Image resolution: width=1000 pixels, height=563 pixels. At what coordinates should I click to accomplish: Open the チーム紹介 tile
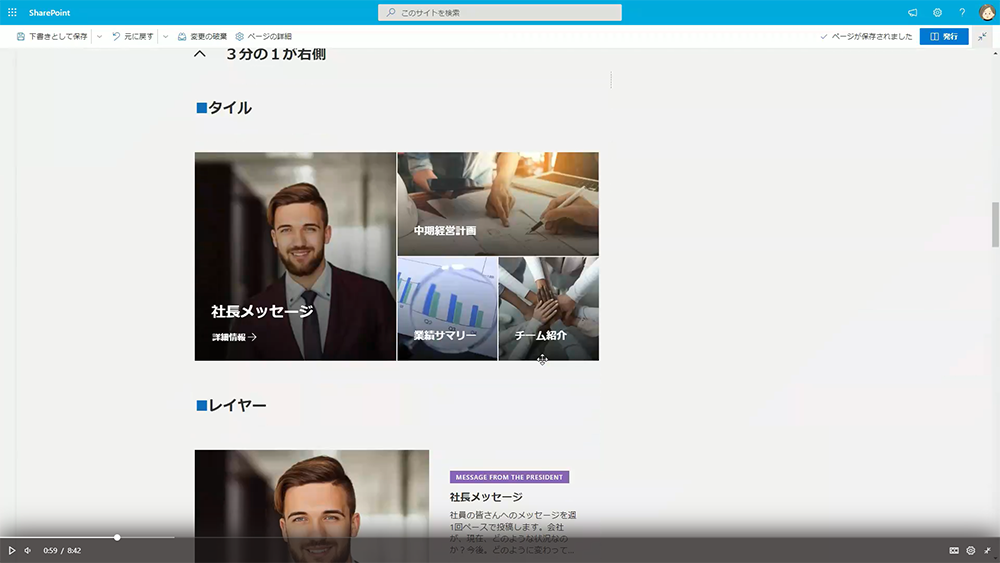[x=548, y=309]
